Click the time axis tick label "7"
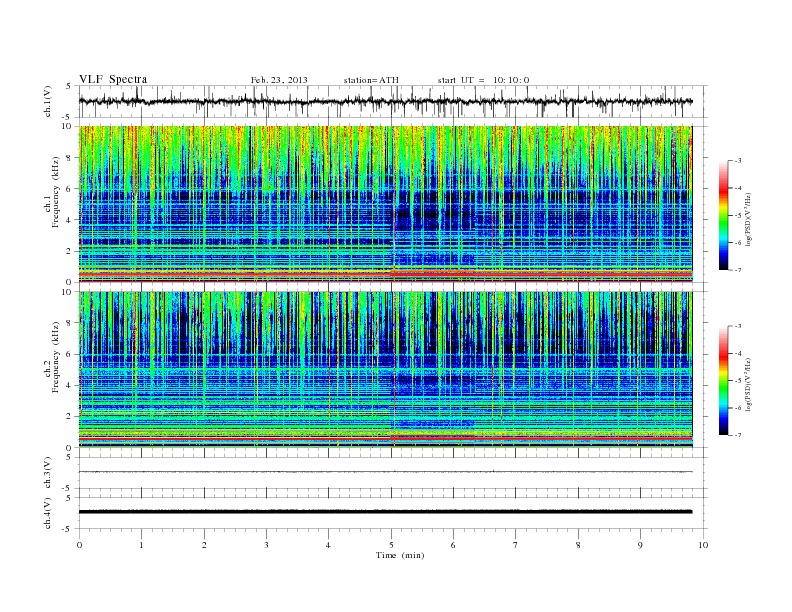Image resolution: width=792 pixels, height=612 pixels. tap(516, 545)
